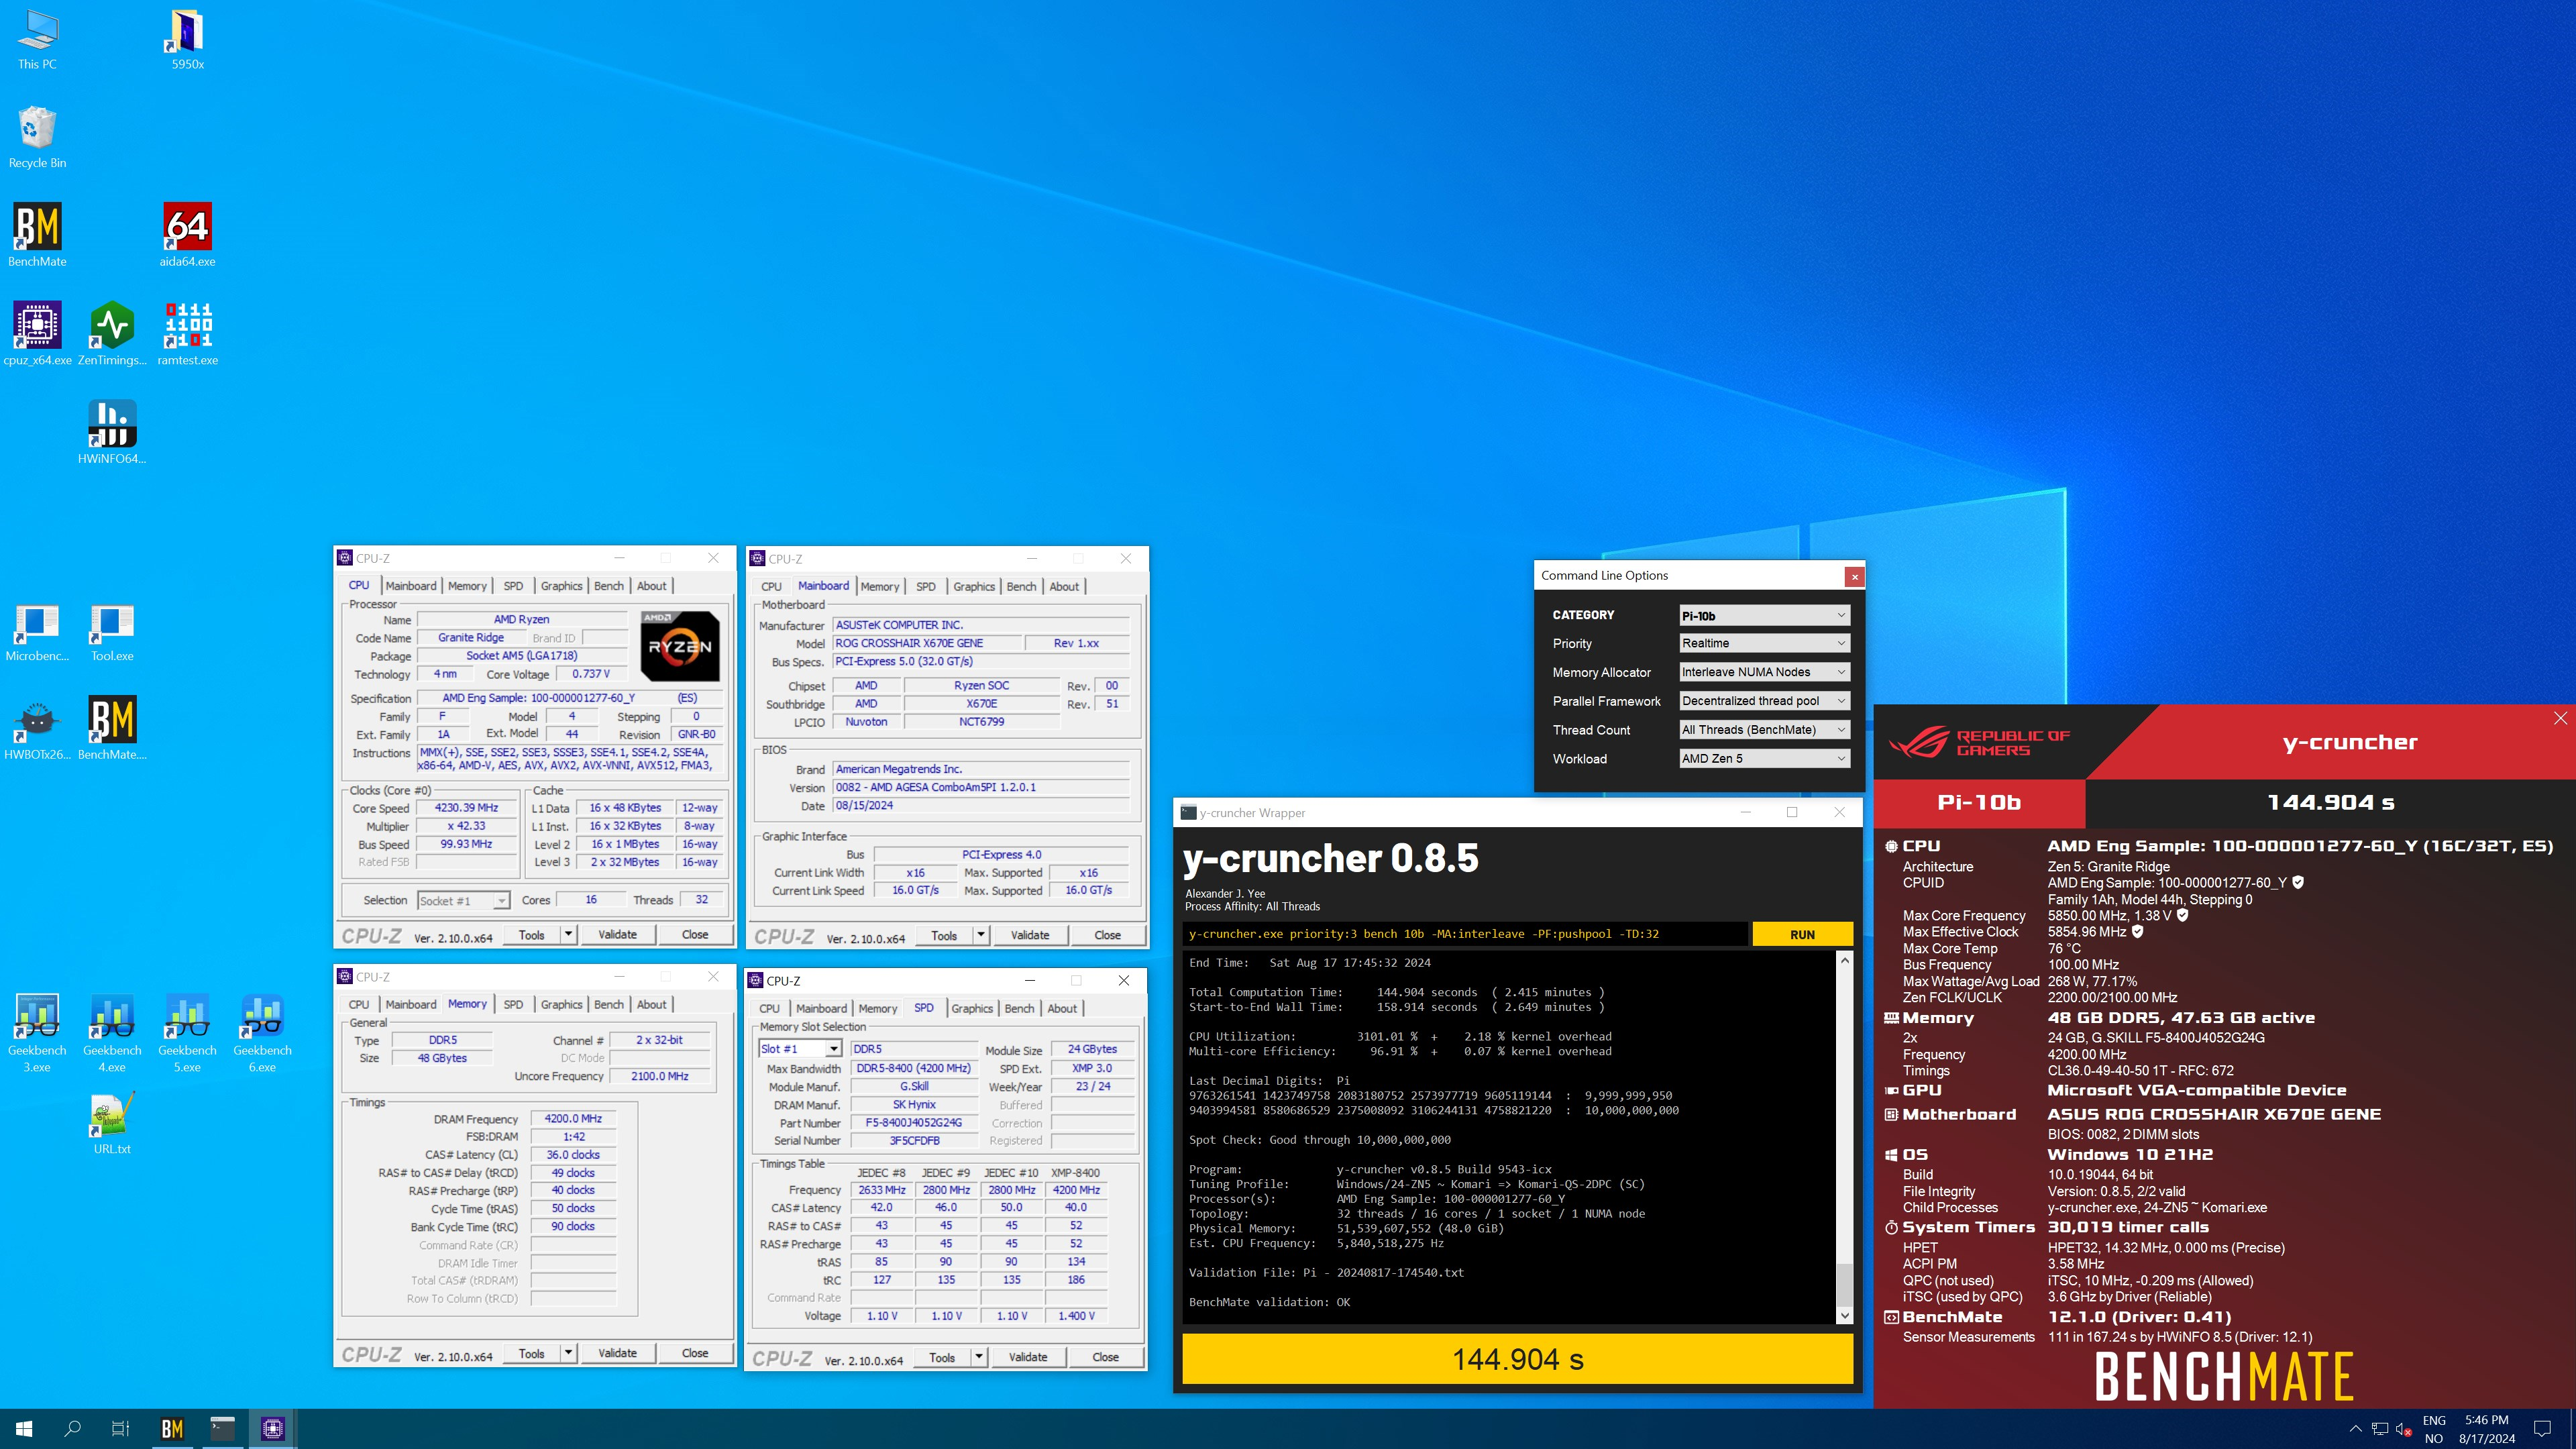Click the network tray icon

coord(2379,1429)
